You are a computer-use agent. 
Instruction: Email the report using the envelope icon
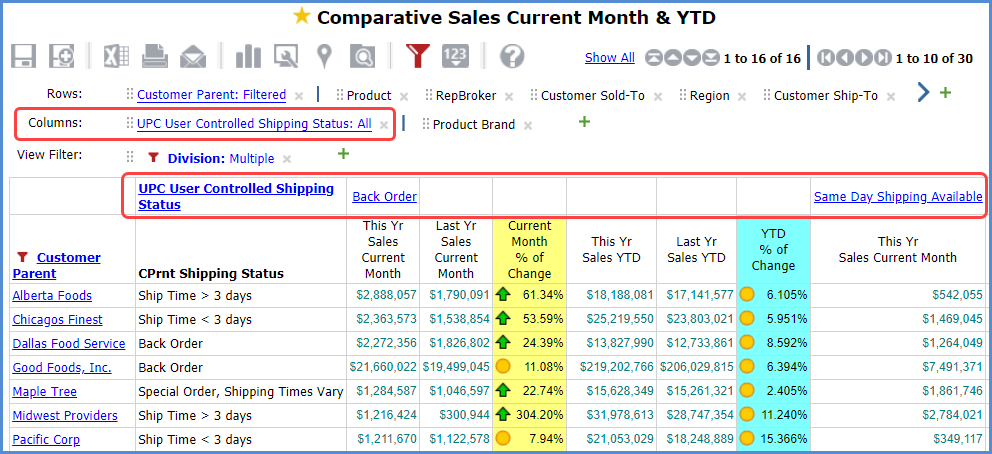pyautogui.click(x=192, y=56)
